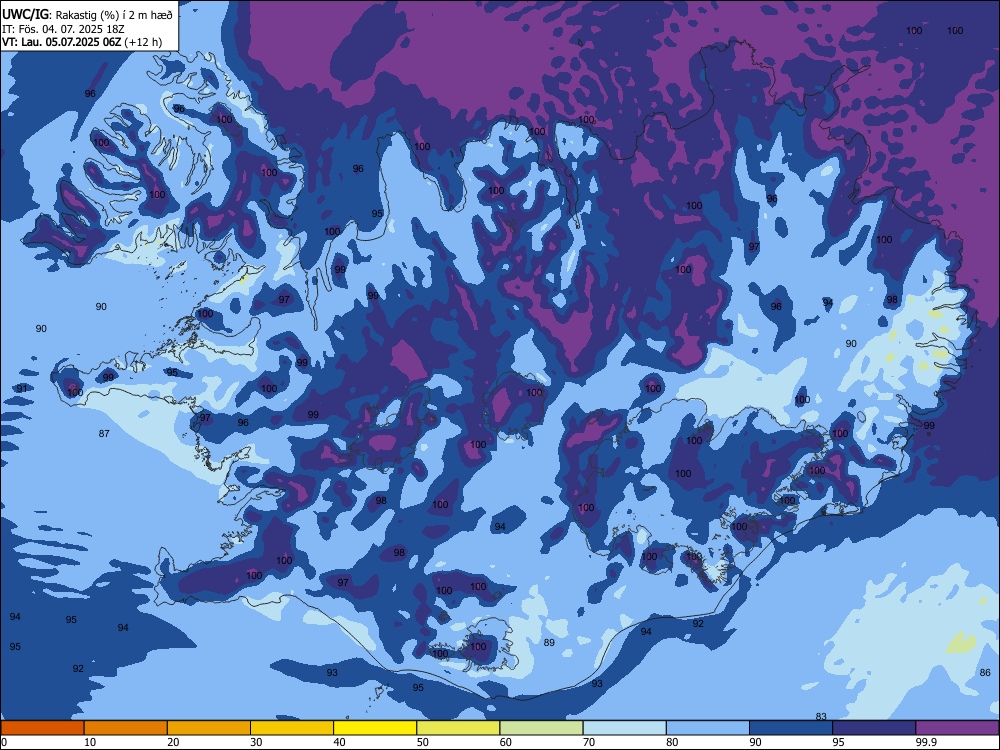Click the humidity value '83' on the map
The width and height of the screenshot is (1000, 750).
coord(821,717)
